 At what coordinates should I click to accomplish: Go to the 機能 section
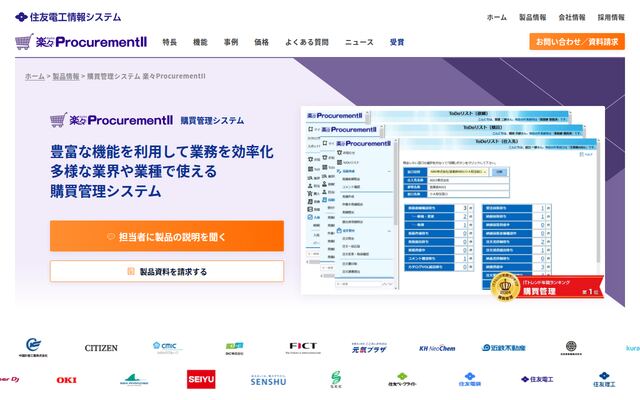coord(200,42)
